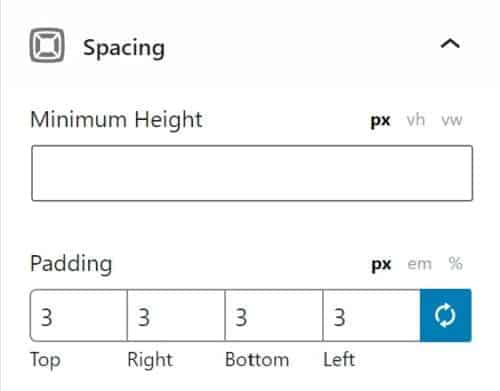Select px unit for Minimum Height
The image size is (500, 391).
(x=380, y=121)
